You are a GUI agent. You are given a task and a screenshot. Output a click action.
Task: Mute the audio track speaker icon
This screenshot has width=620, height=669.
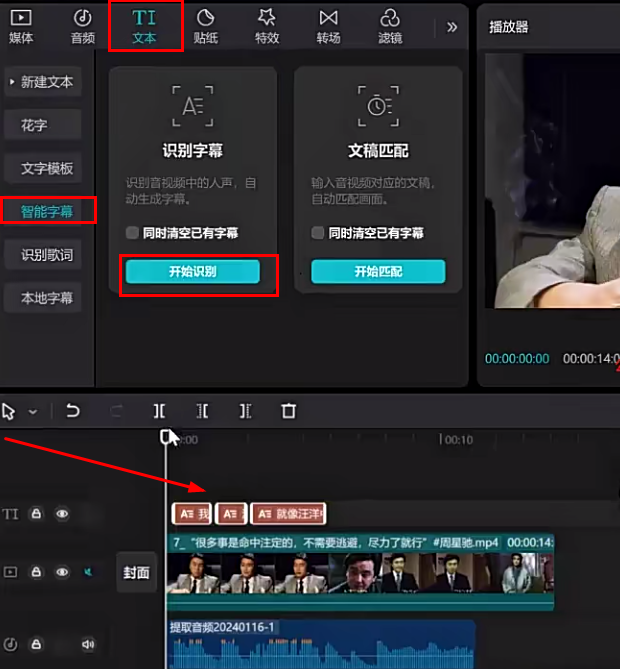pyautogui.click(x=88, y=644)
